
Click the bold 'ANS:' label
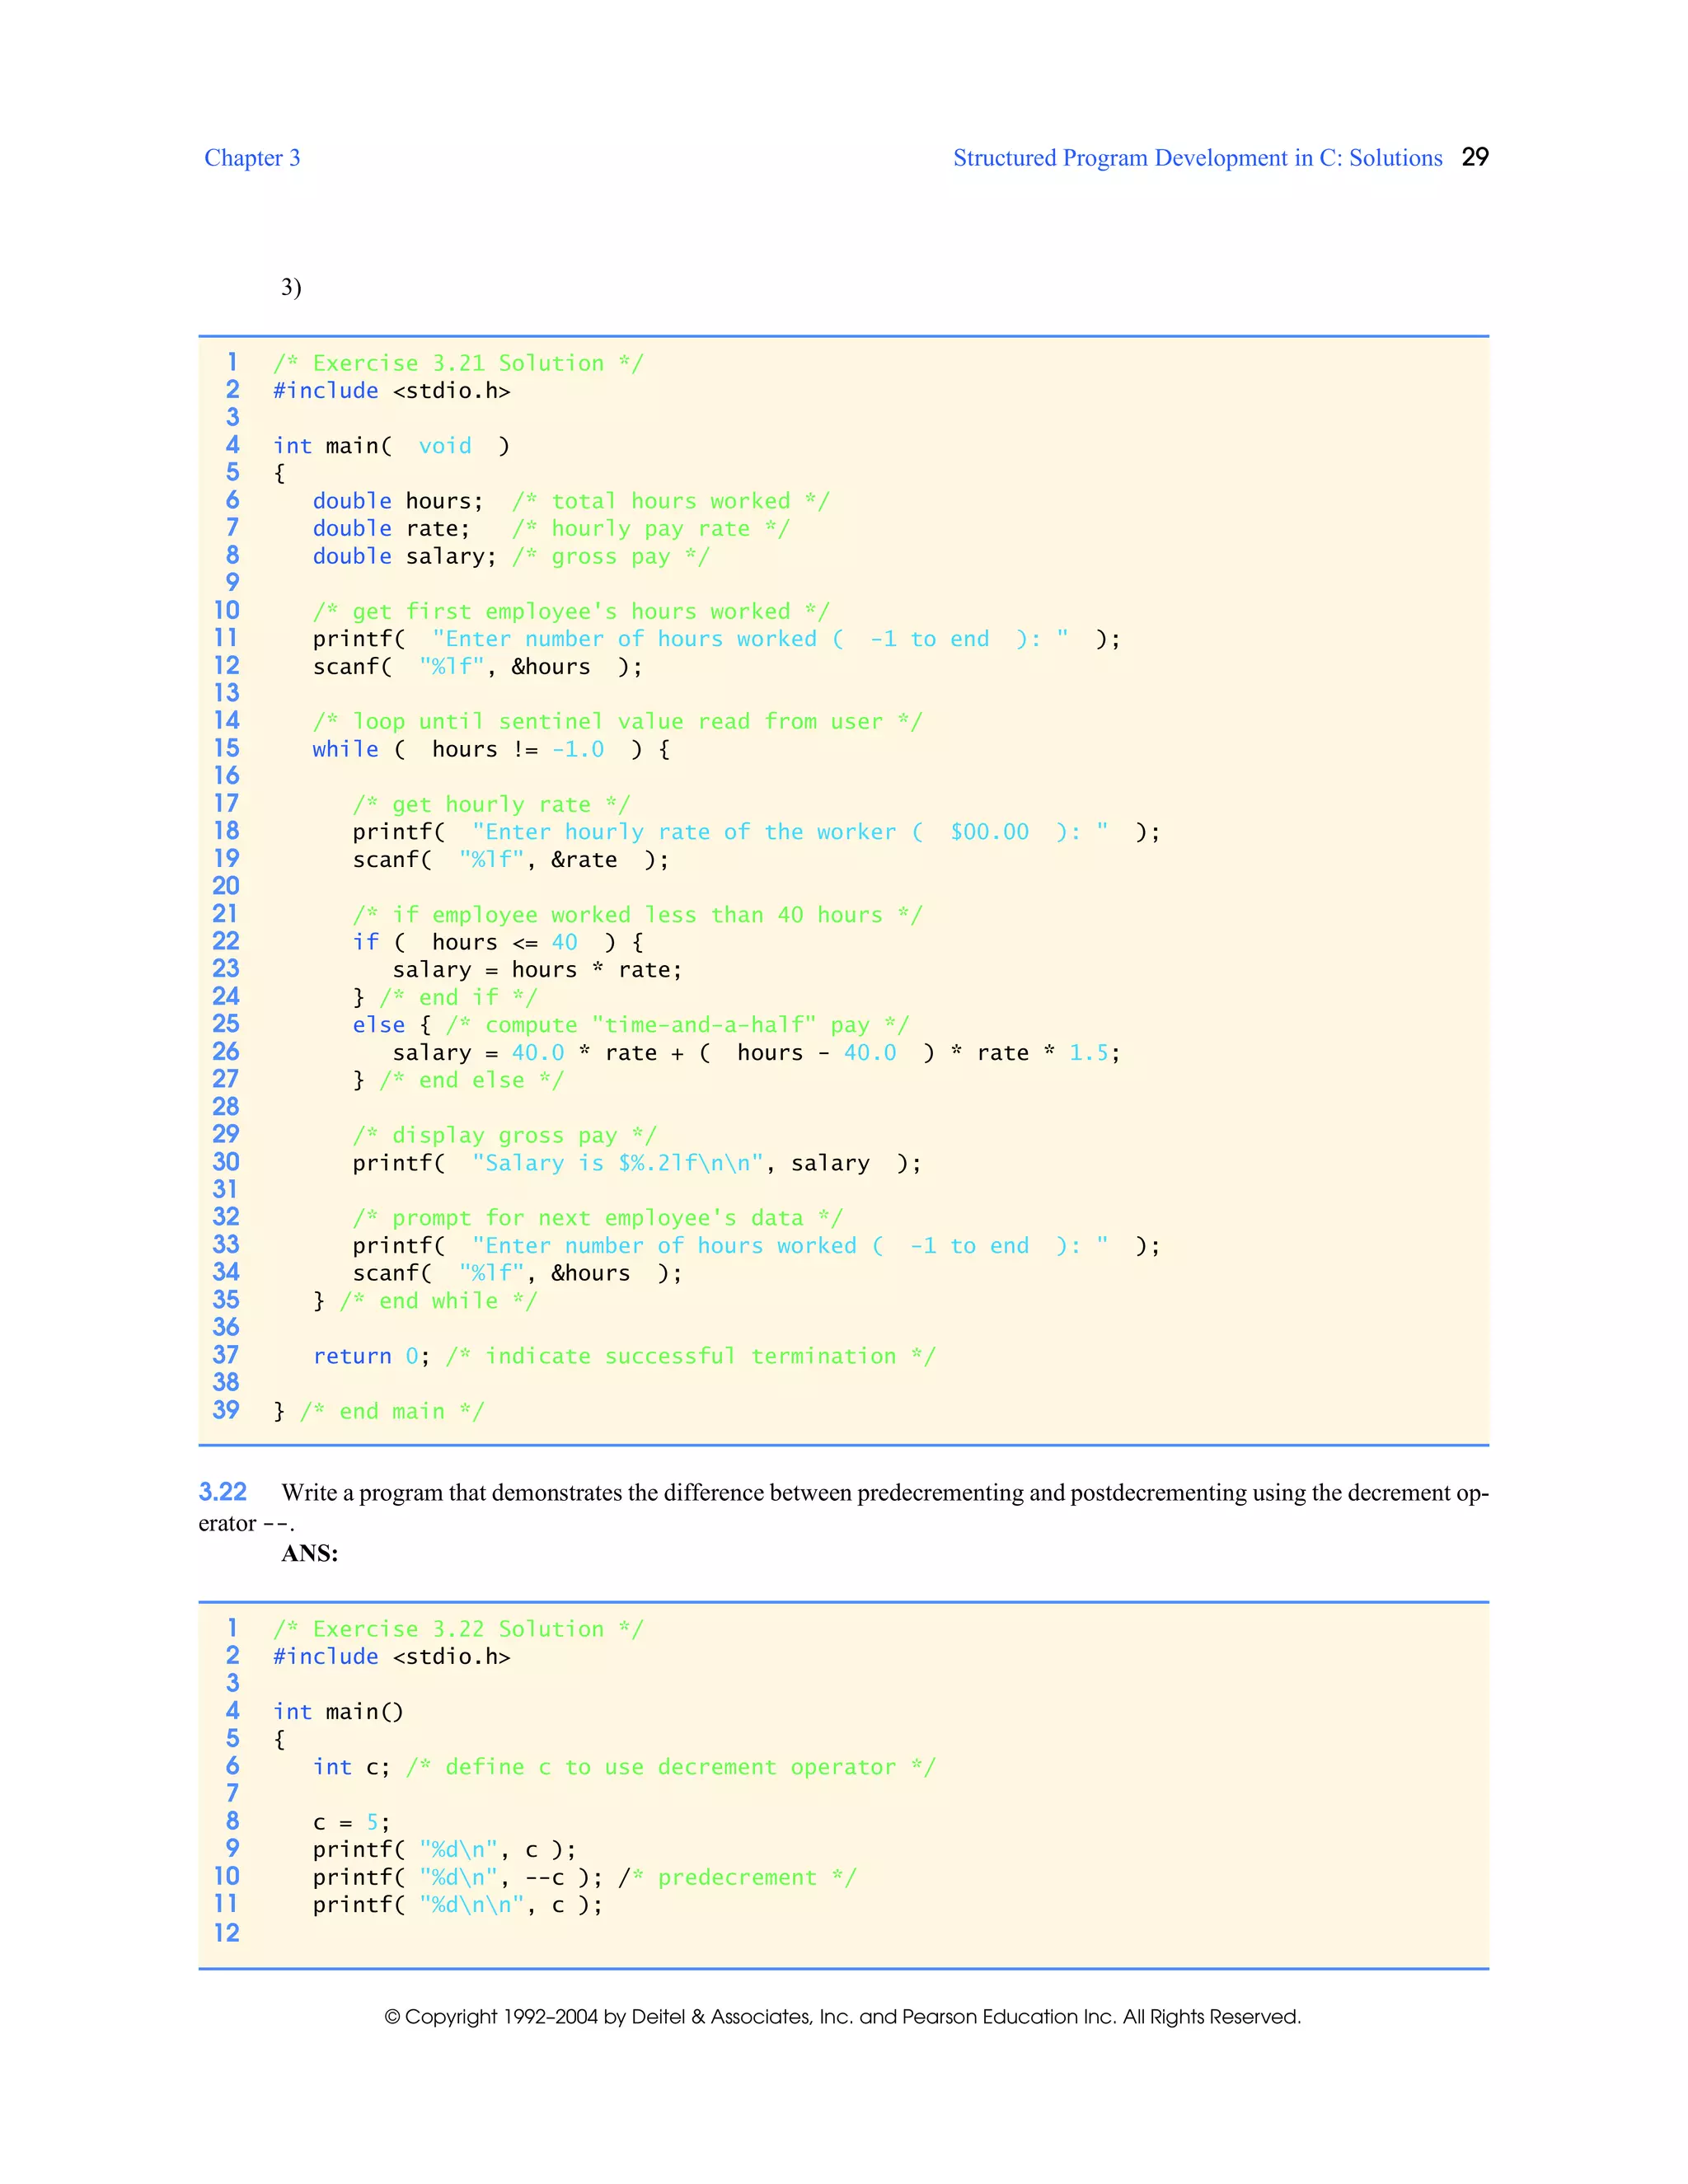pyautogui.click(x=310, y=1553)
